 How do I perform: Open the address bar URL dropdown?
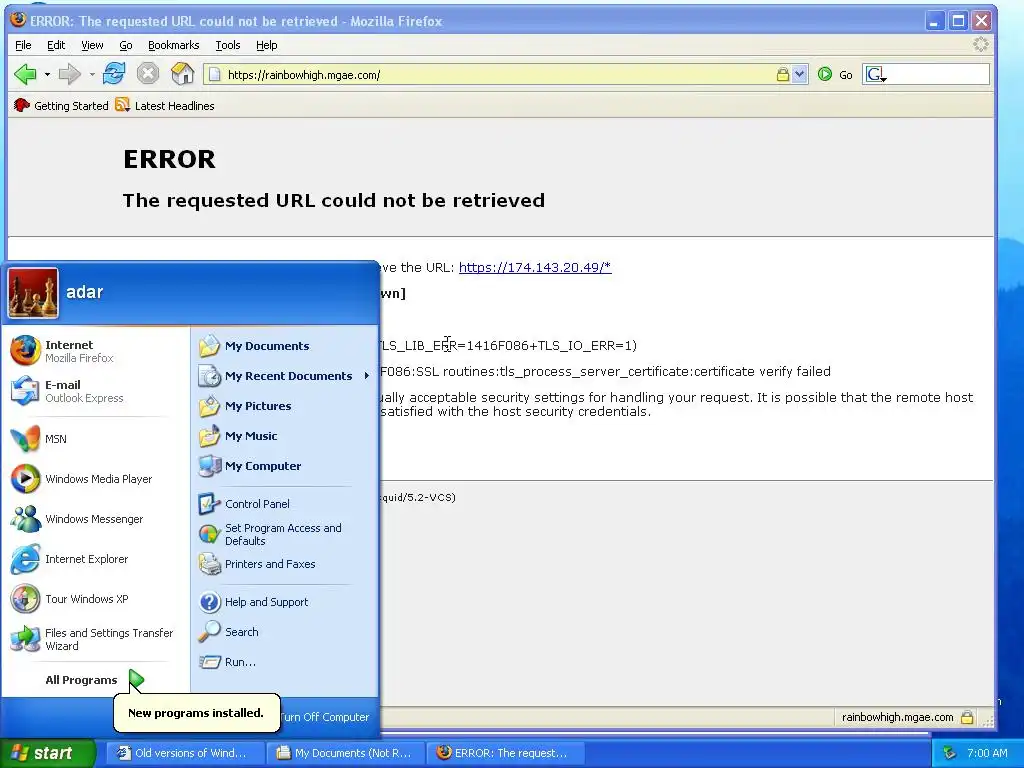(x=799, y=74)
